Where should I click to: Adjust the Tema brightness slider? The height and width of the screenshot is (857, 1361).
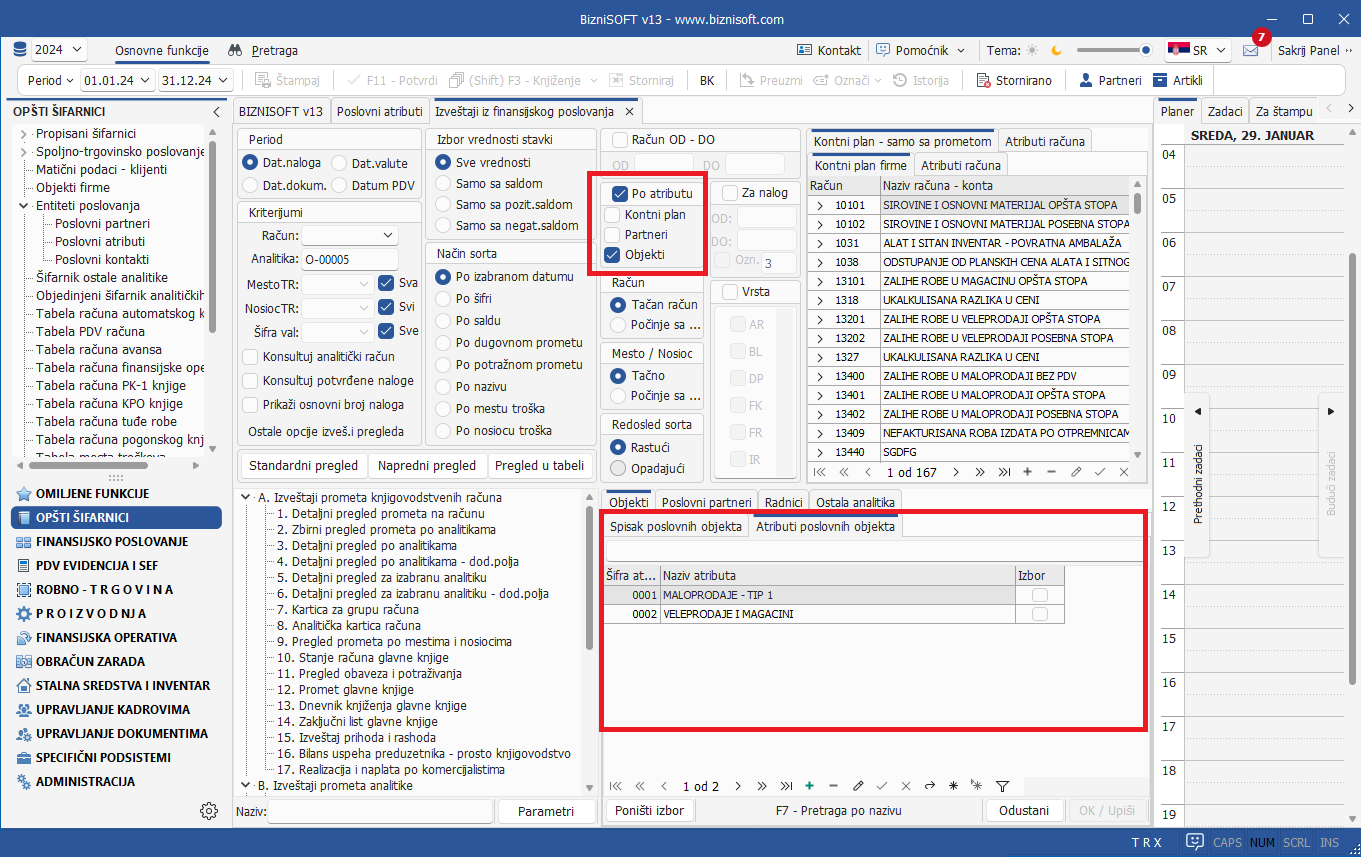[x=1145, y=50]
